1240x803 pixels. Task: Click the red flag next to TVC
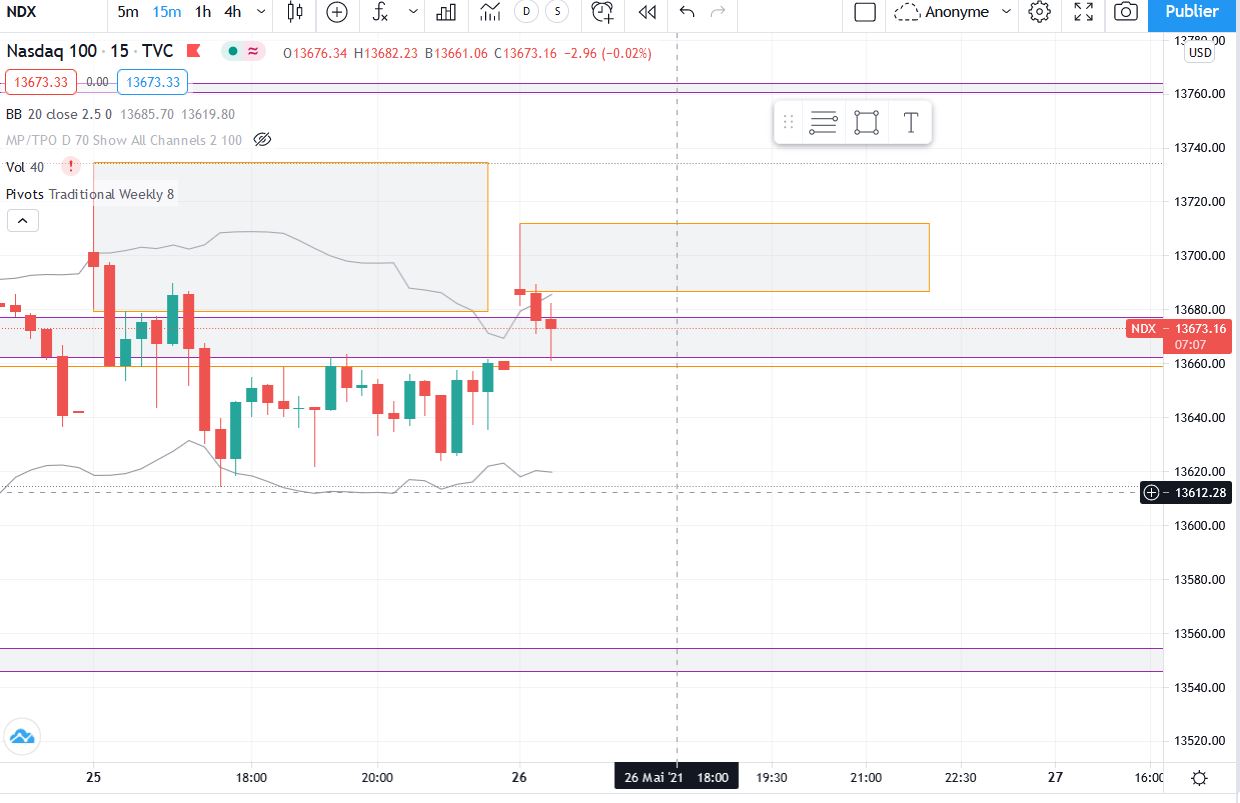(194, 52)
